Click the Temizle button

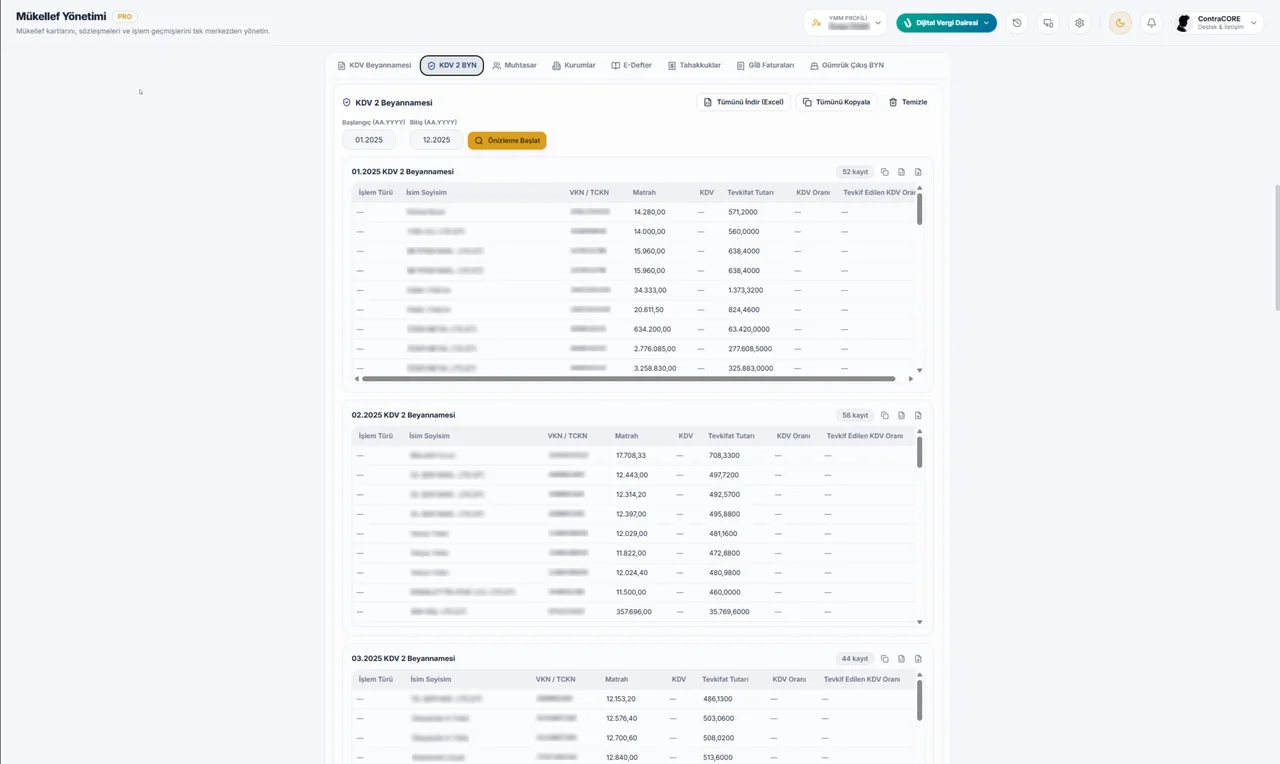click(x=908, y=102)
